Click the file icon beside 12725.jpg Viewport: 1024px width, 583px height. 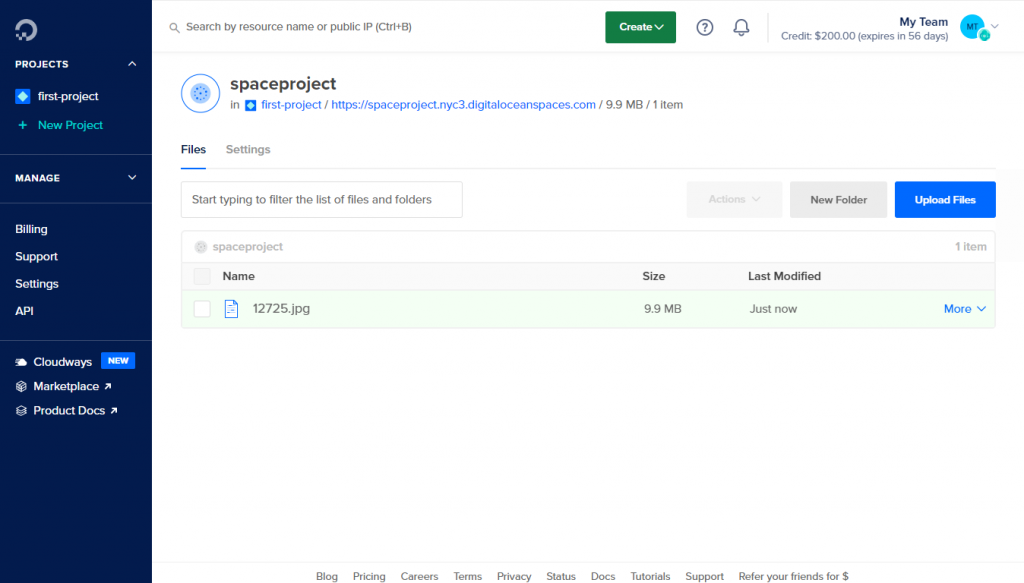coord(231,308)
